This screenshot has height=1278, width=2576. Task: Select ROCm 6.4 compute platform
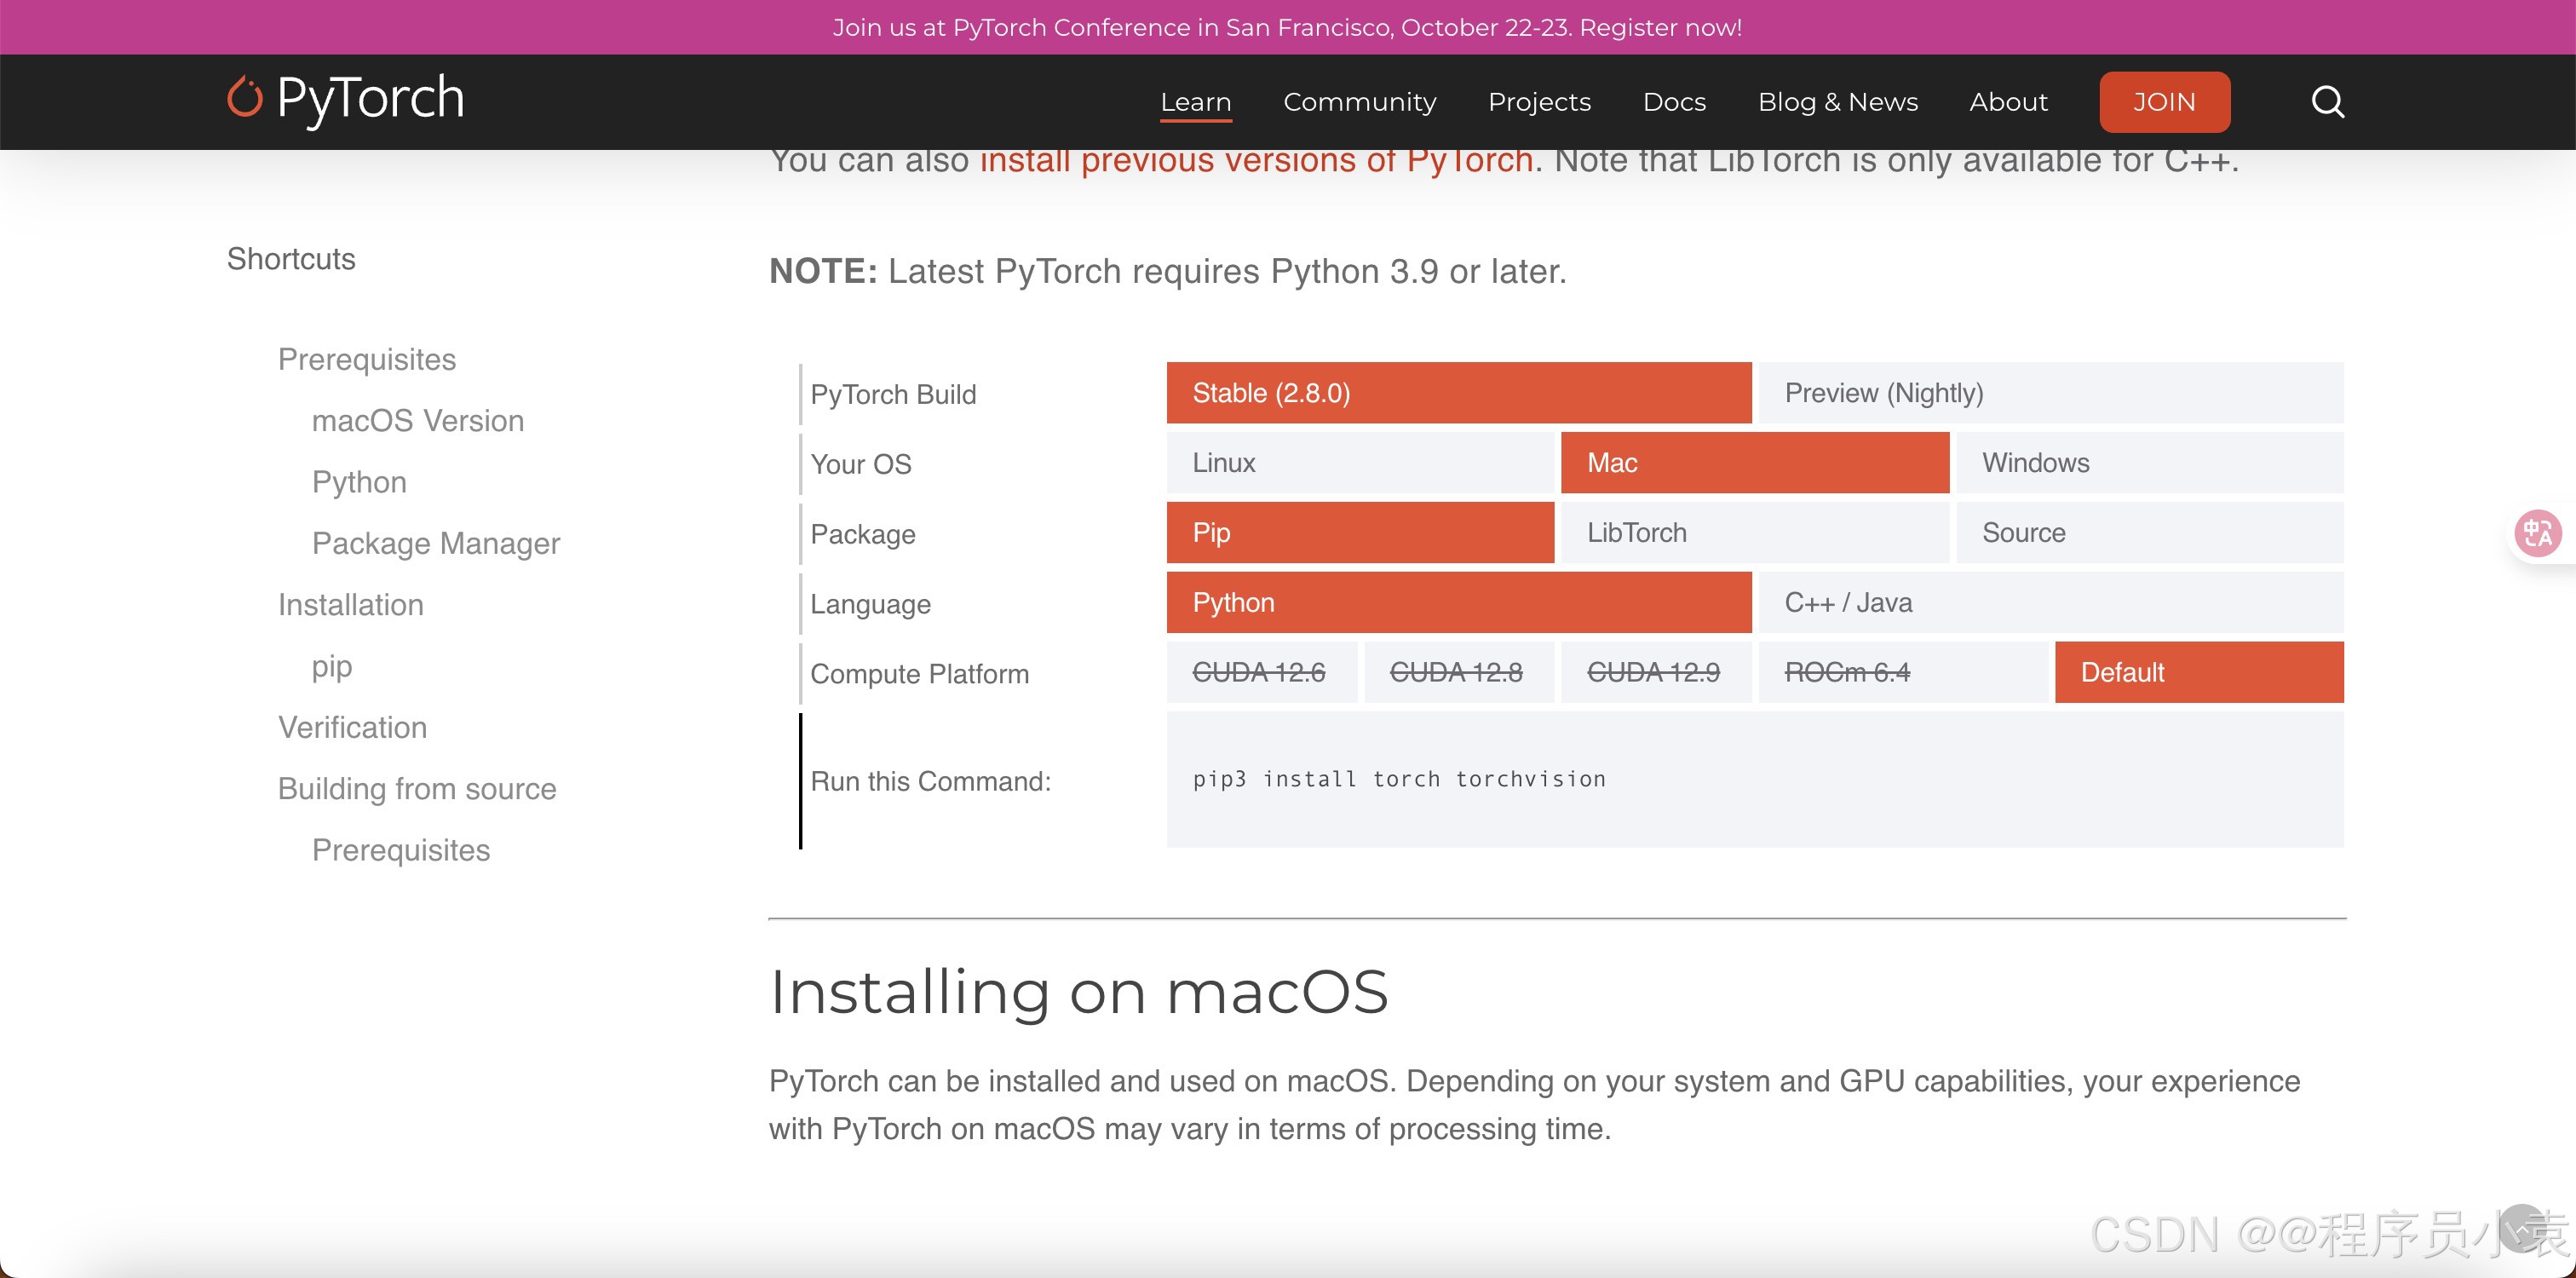(1903, 672)
